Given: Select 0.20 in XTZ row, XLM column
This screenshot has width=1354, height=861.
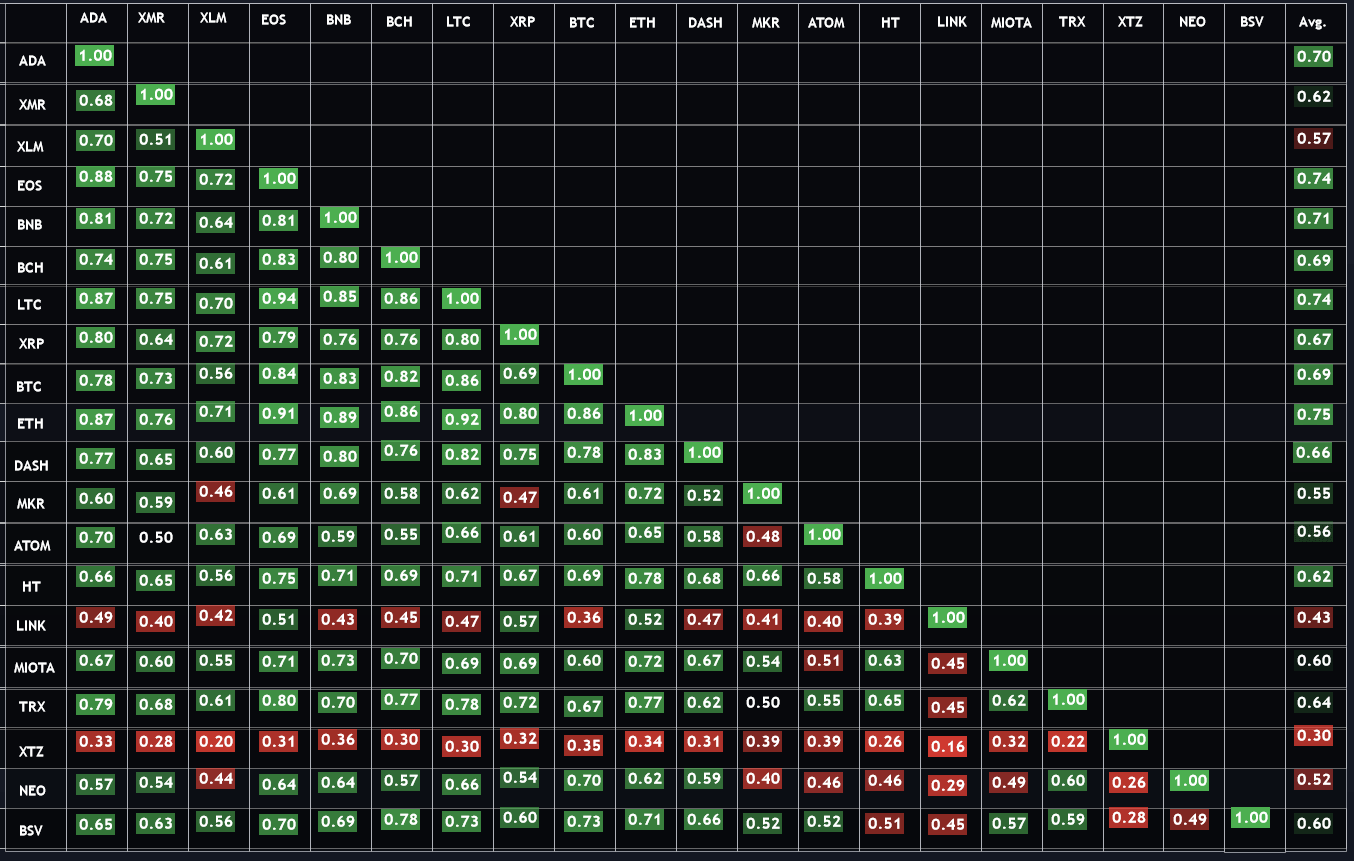Looking at the screenshot, I should point(217,741).
